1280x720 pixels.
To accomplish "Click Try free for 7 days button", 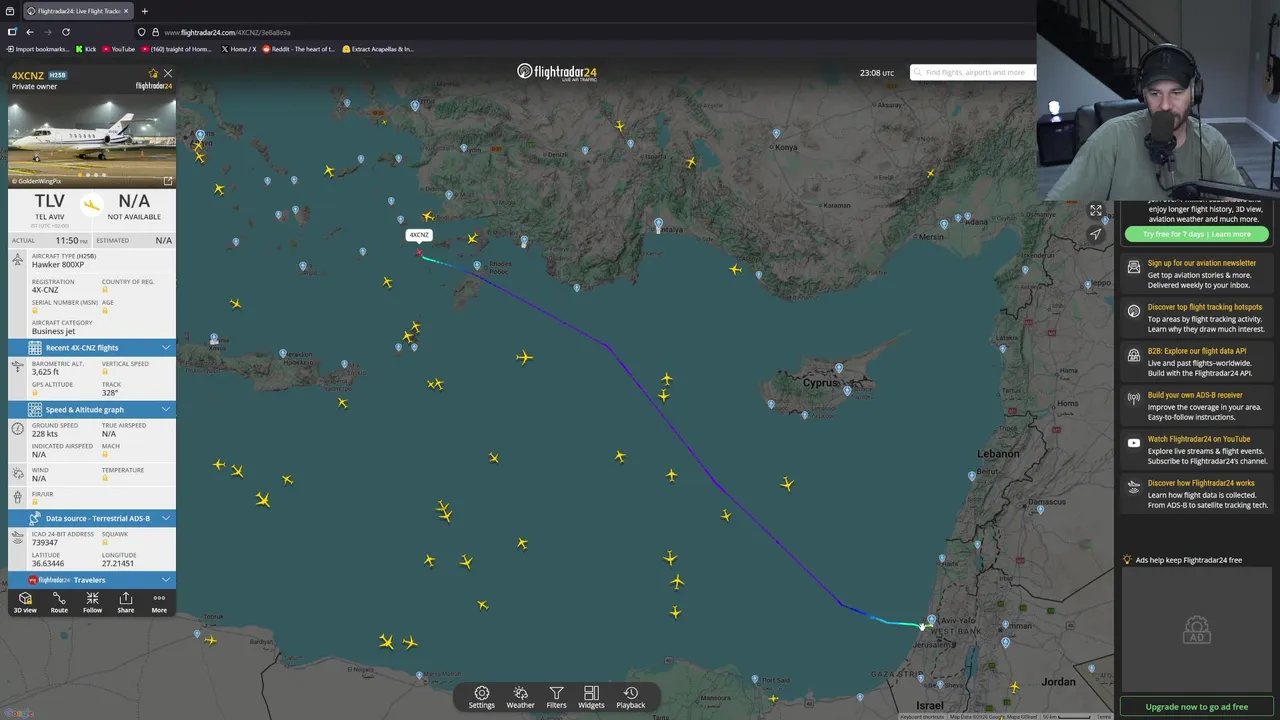I will [x=1196, y=234].
